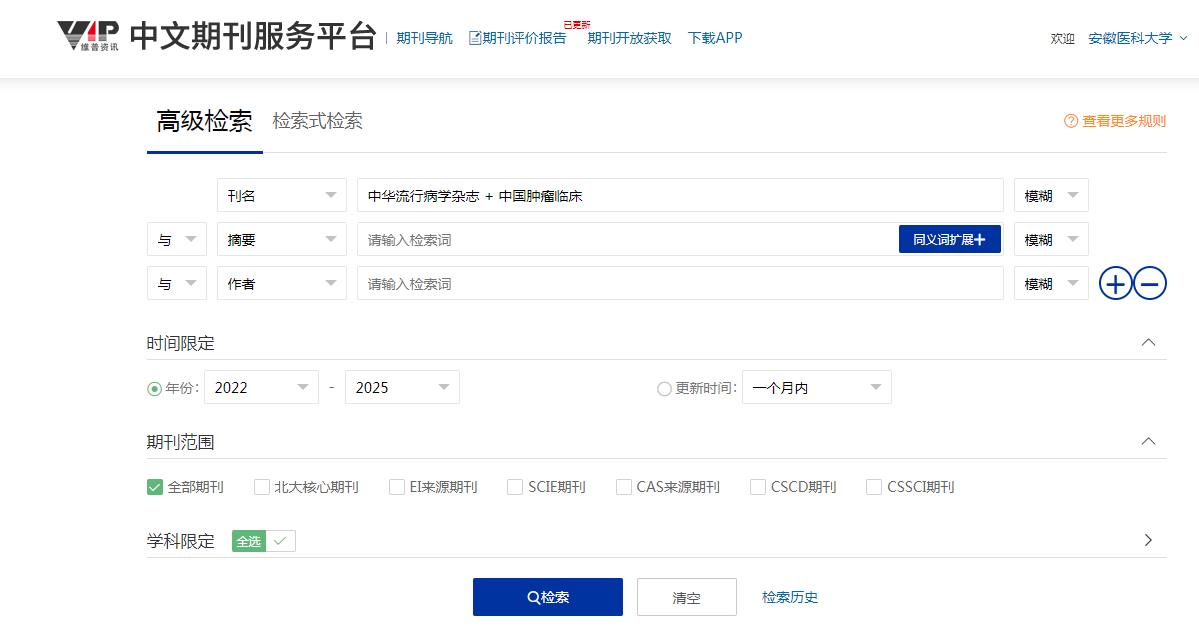Click the VIP 维普资讯 logo
The height and width of the screenshot is (635, 1199).
(88, 36)
